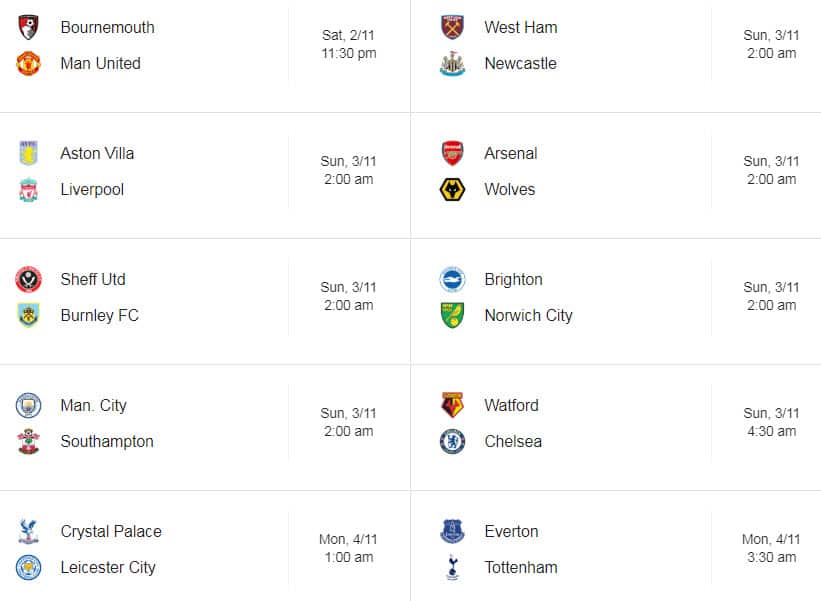Open the Aston Villa team page
The width and height of the screenshot is (821, 601).
[99, 153]
